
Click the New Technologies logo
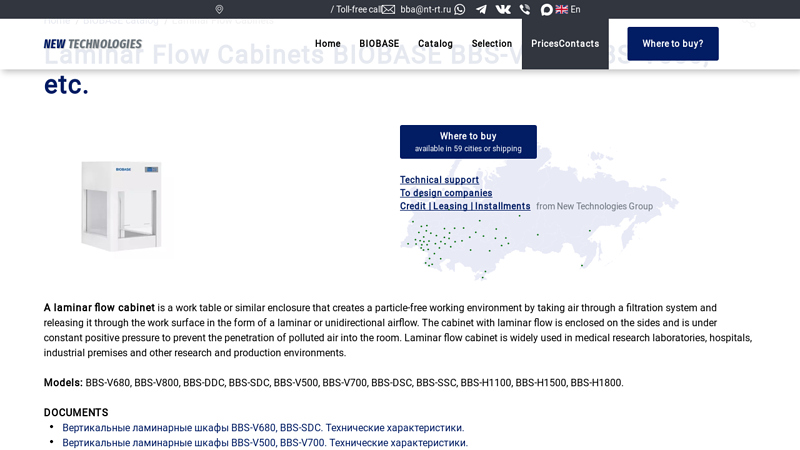point(93,44)
